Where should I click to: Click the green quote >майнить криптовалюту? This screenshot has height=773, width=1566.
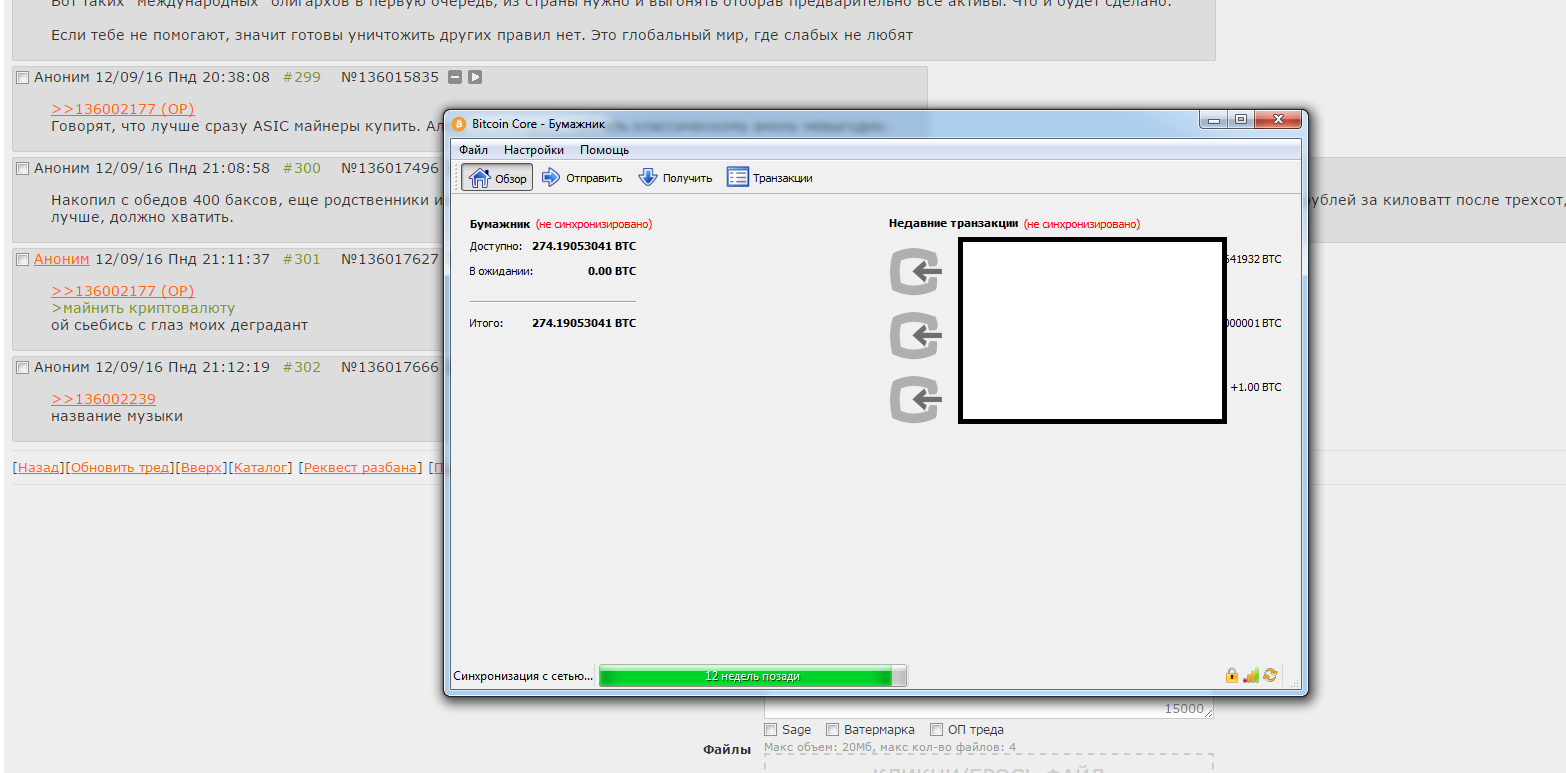[x=143, y=308]
